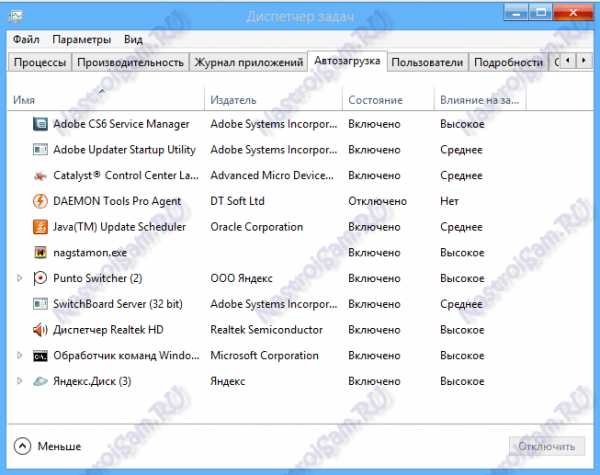This screenshot has width=600, height=475.
Task: Maximize the Task Manager window
Action: (541, 13)
